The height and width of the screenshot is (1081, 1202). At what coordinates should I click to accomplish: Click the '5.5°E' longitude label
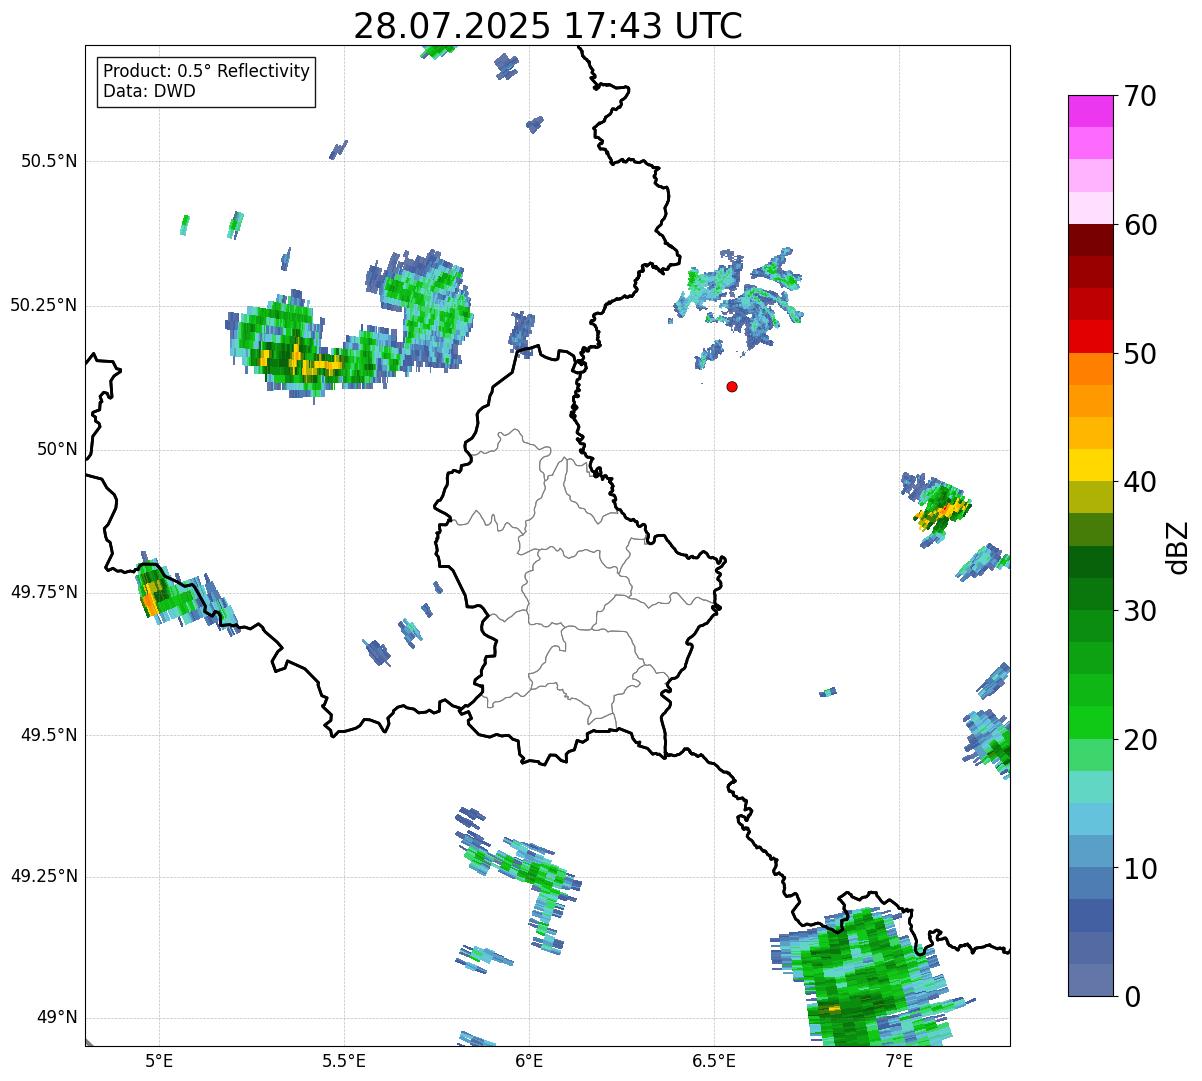pyautogui.click(x=344, y=1060)
